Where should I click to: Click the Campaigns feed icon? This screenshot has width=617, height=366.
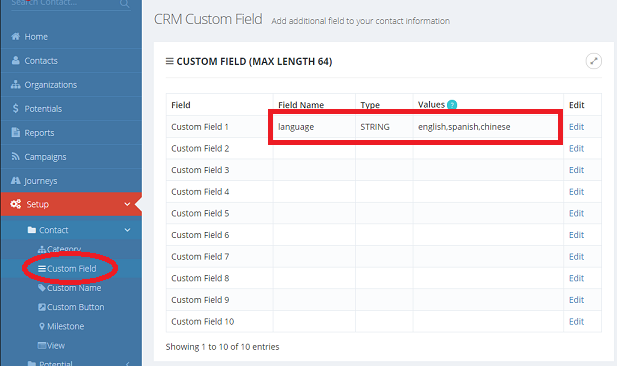tap(16, 157)
